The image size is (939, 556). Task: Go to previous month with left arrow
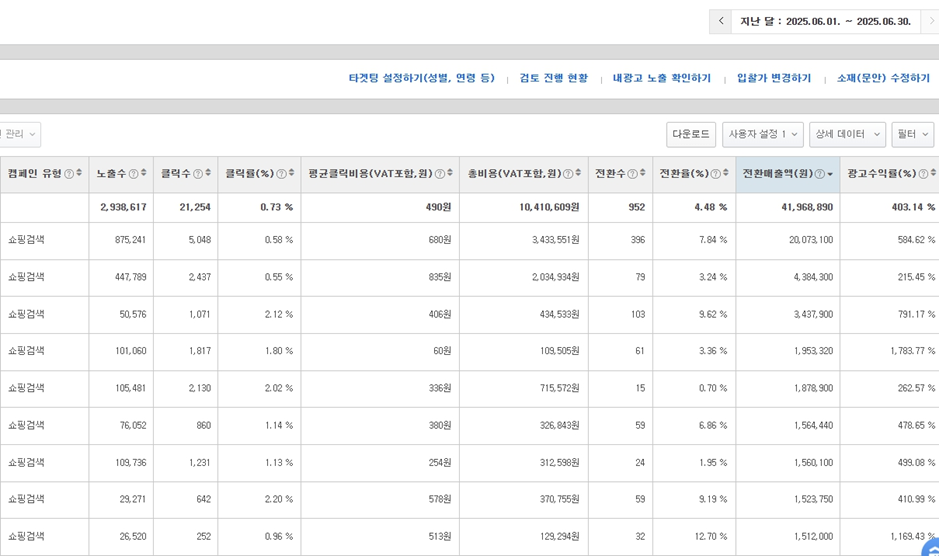pyautogui.click(x=720, y=21)
